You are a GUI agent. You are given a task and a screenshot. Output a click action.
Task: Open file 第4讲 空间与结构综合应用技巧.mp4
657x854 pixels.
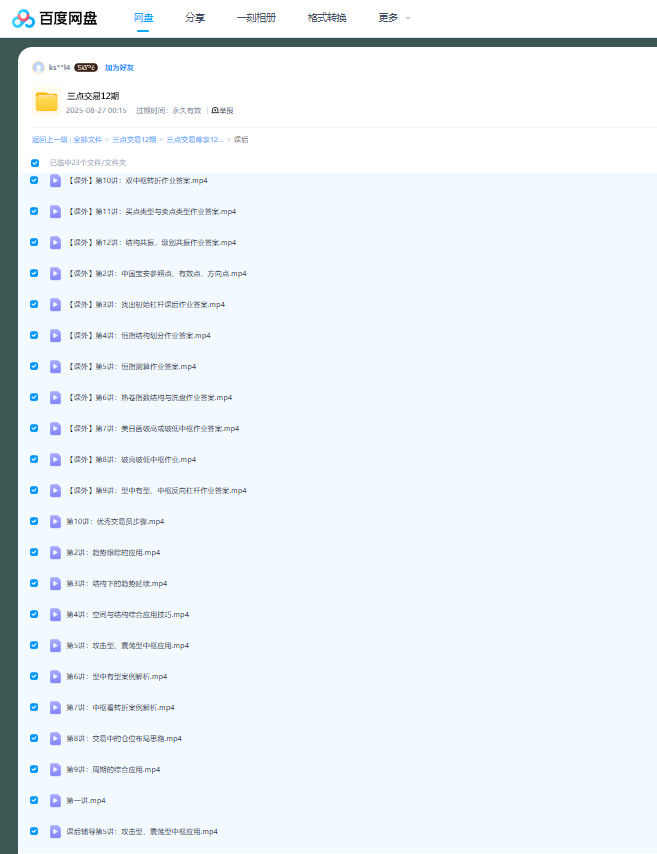[x=127, y=614]
